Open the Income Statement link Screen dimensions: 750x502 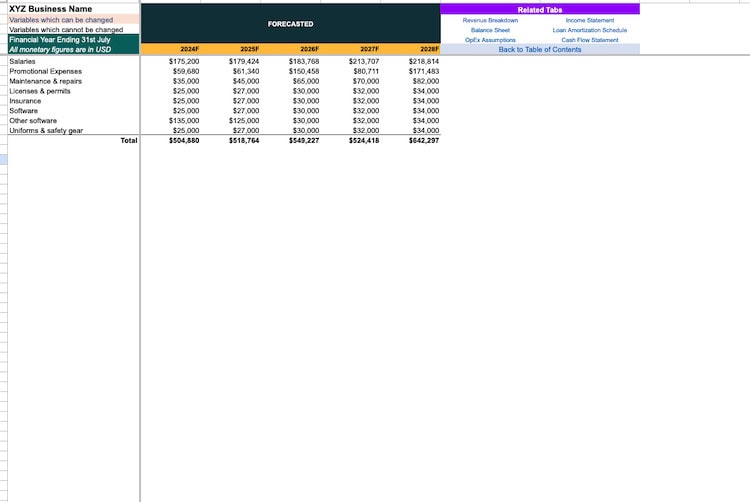pos(590,20)
